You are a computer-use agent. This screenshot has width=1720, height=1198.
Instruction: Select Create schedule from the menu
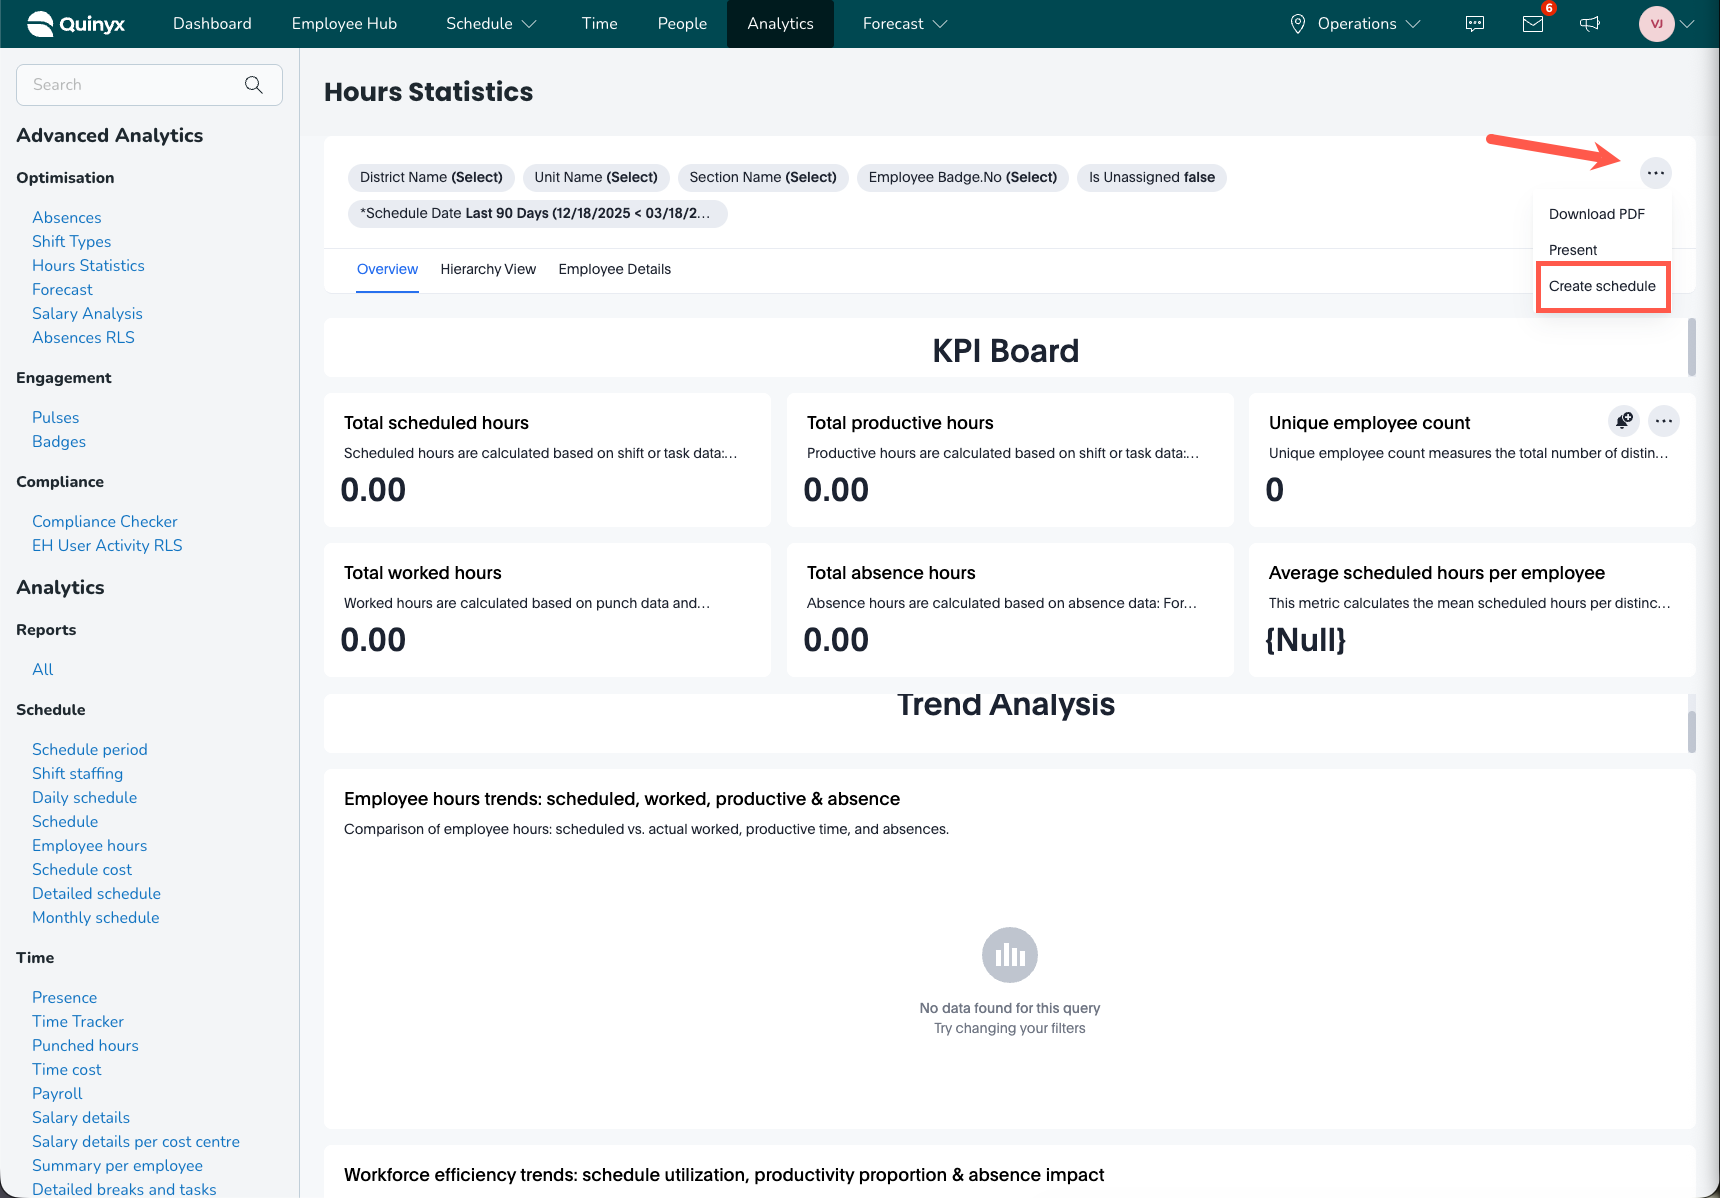point(1602,286)
